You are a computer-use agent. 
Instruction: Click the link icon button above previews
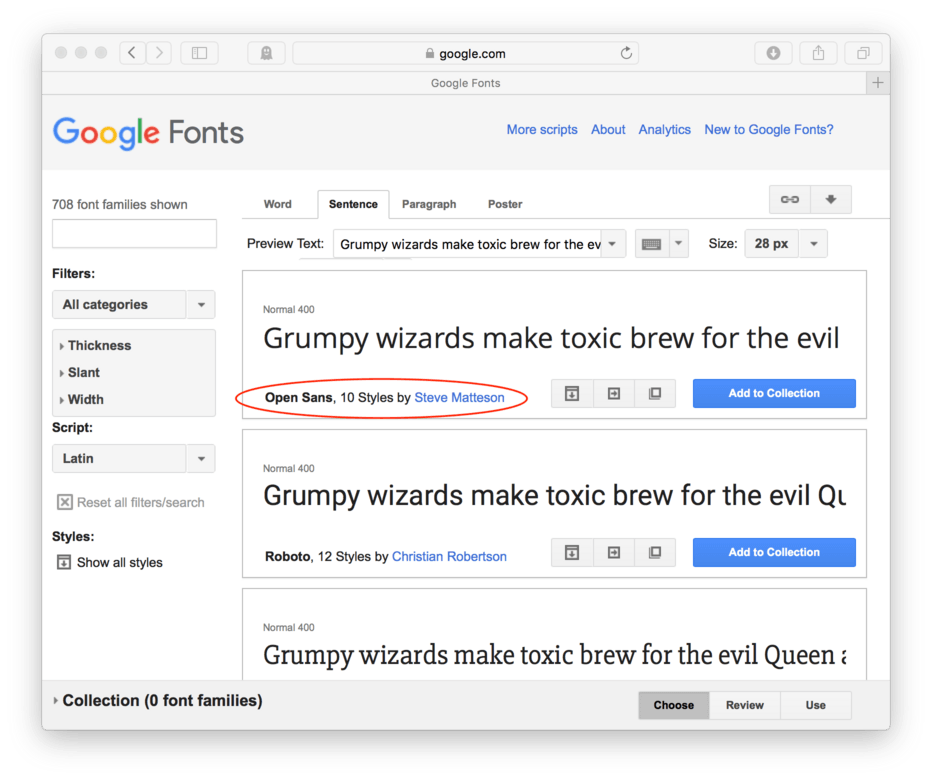789,199
